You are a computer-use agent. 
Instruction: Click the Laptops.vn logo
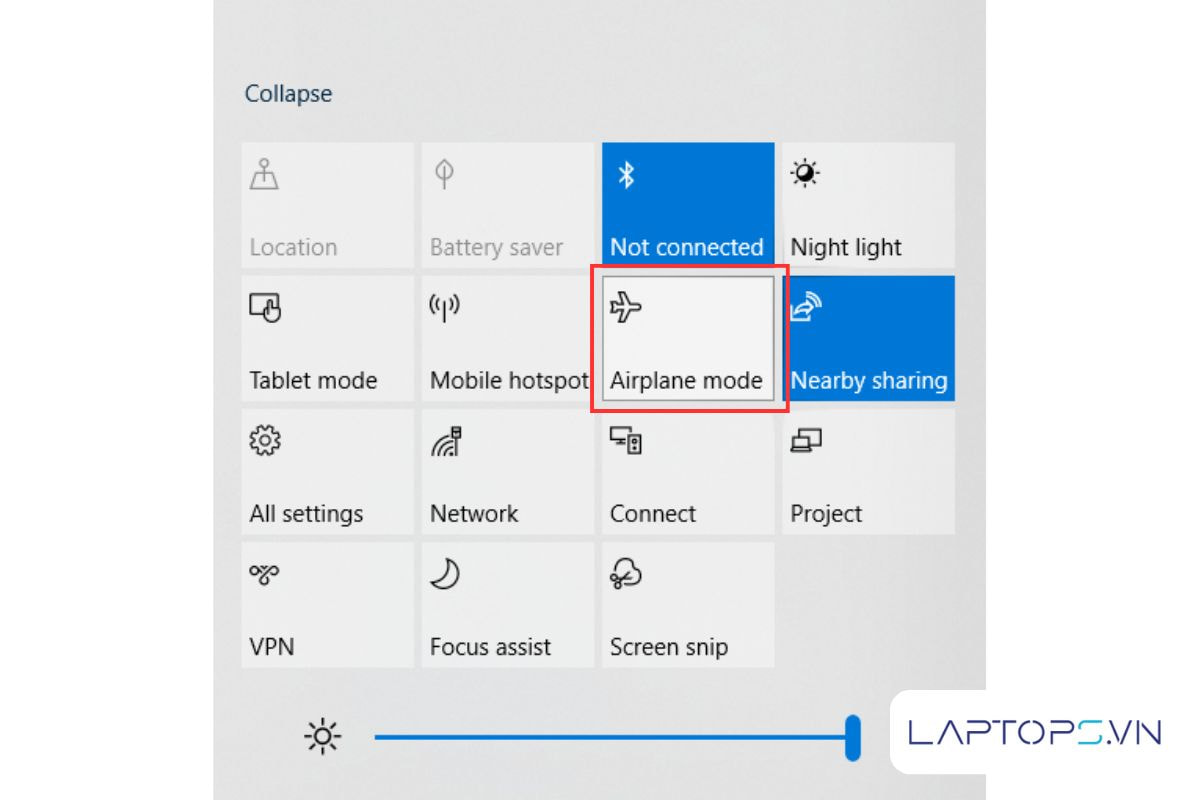(x=1034, y=733)
